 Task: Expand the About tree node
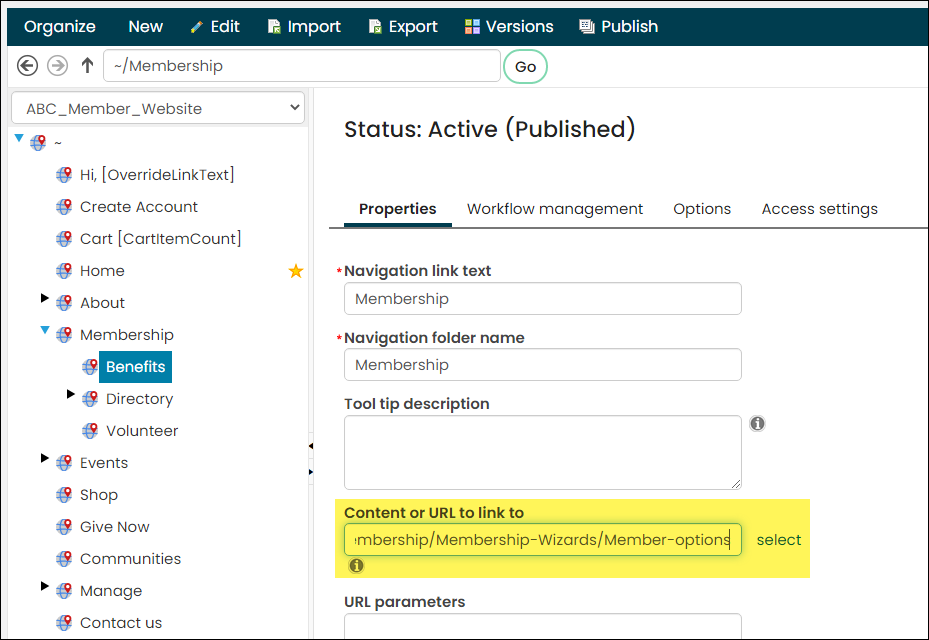[44, 297]
